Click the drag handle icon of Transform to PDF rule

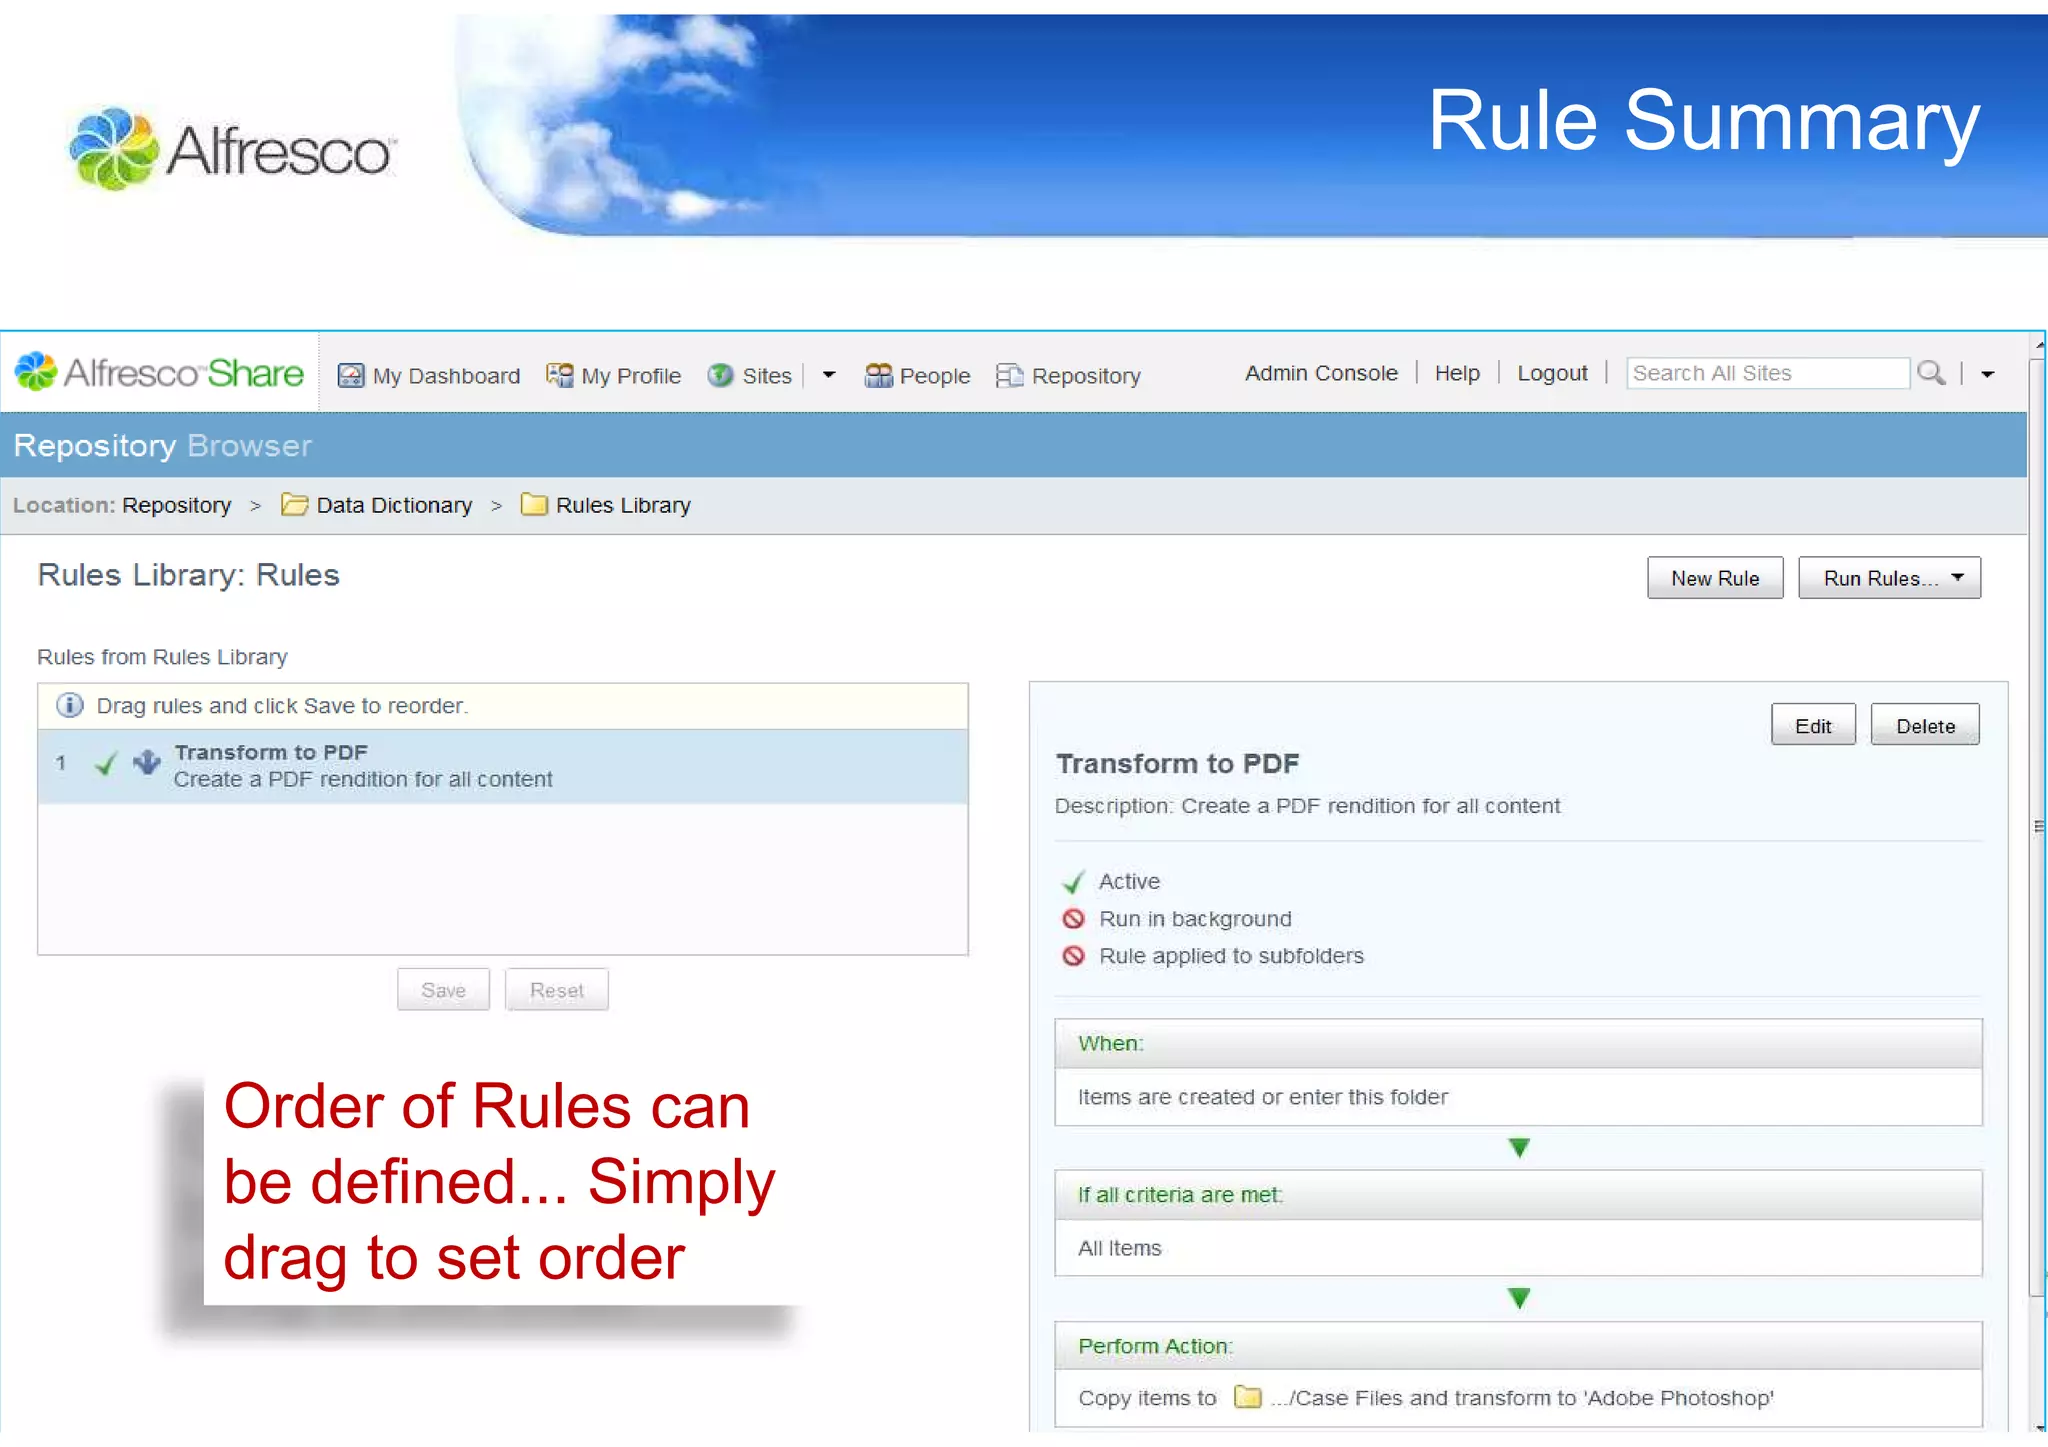(147, 763)
